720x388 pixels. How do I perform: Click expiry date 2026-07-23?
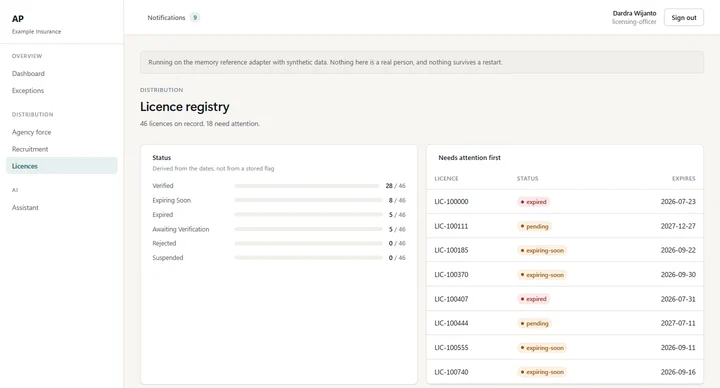pyautogui.click(x=678, y=202)
